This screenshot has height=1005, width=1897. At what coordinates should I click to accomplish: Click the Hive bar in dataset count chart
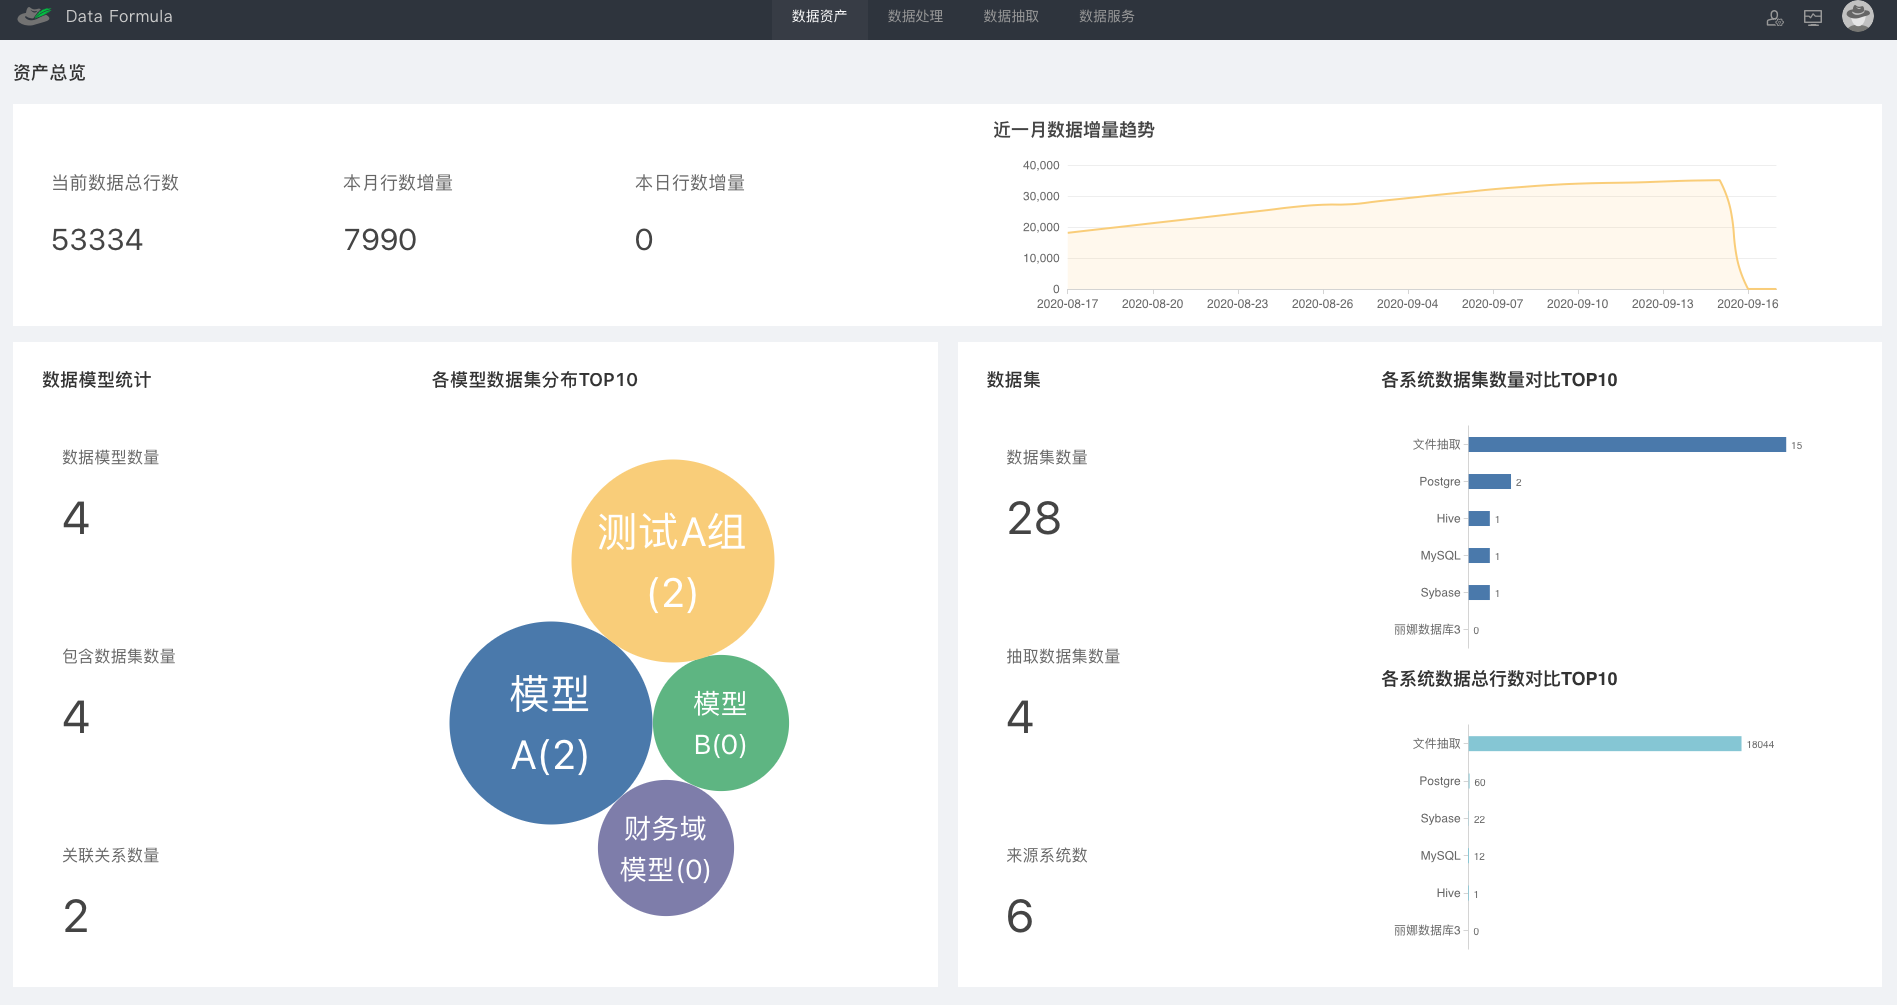1479,519
